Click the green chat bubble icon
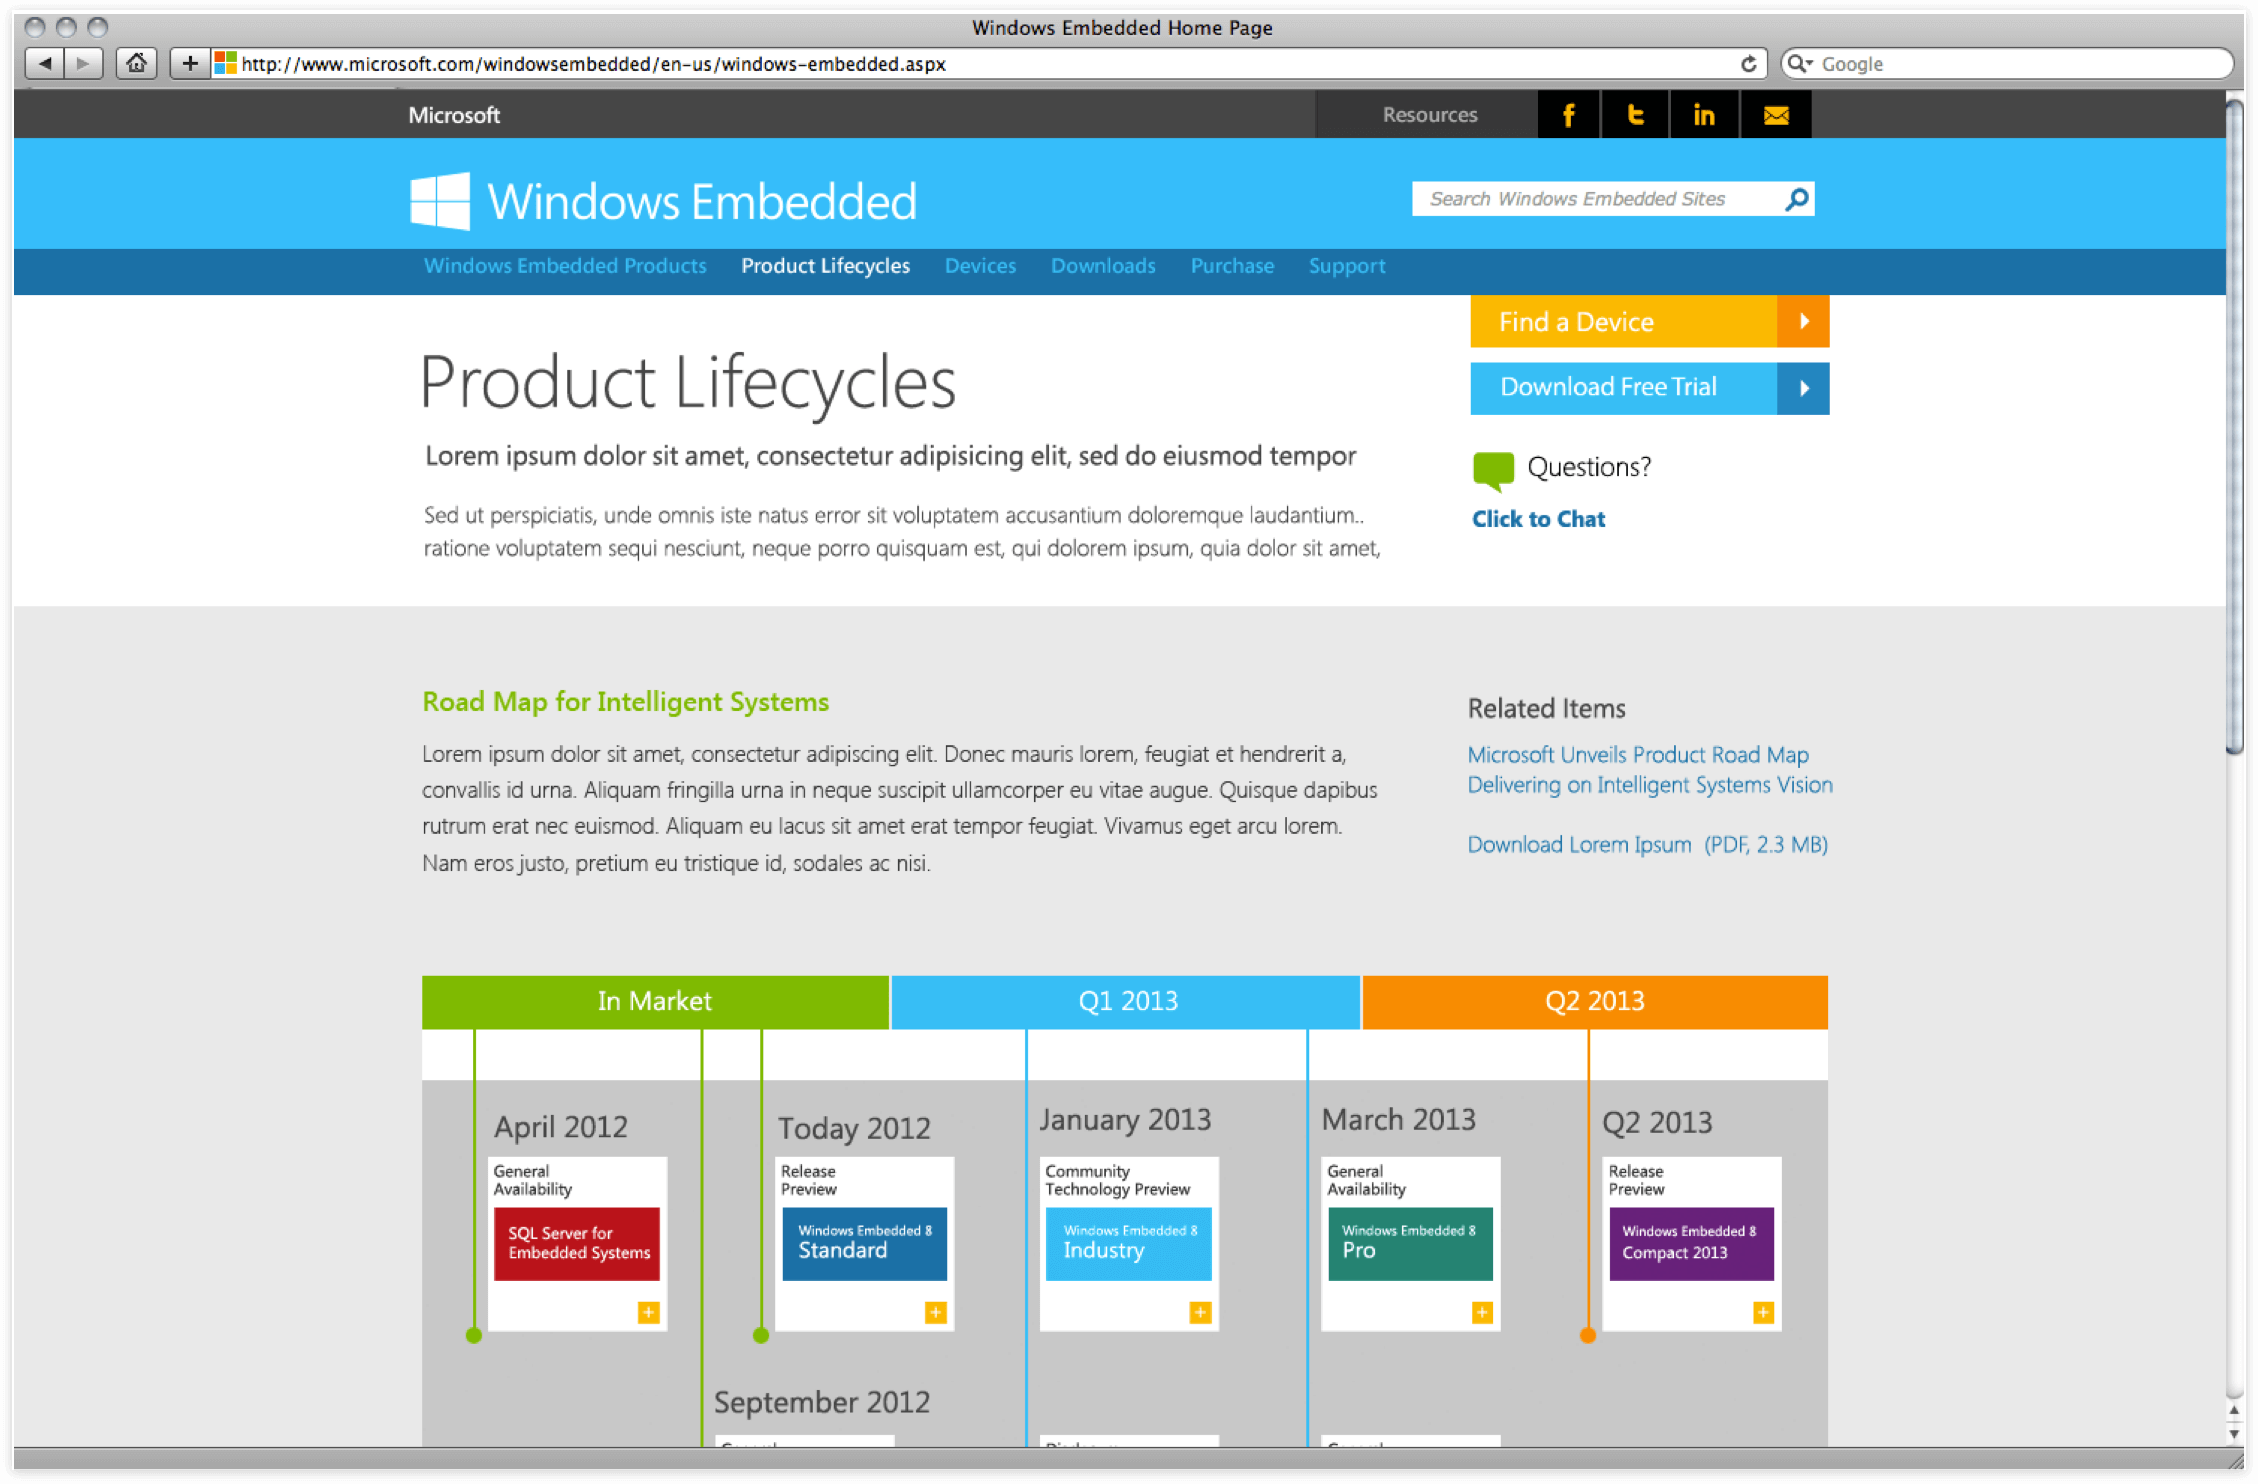This screenshot has height=1484, width=2258. [x=1493, y=469]
